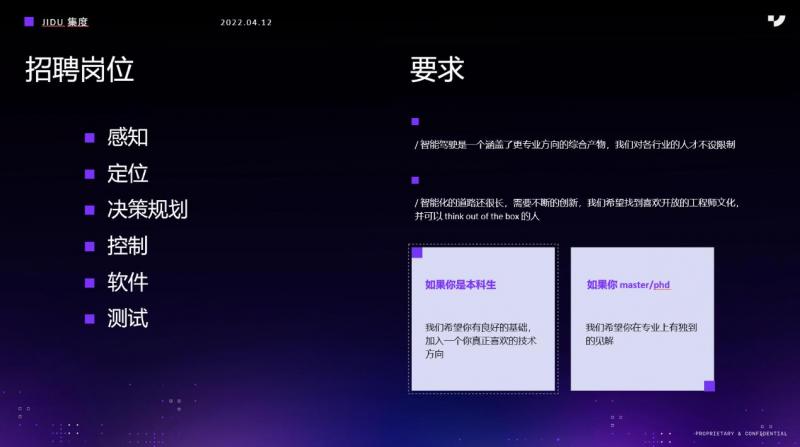
Task: Click the text 我们希望你在专业上有独到的见解
Action: [x=641, y=334]
